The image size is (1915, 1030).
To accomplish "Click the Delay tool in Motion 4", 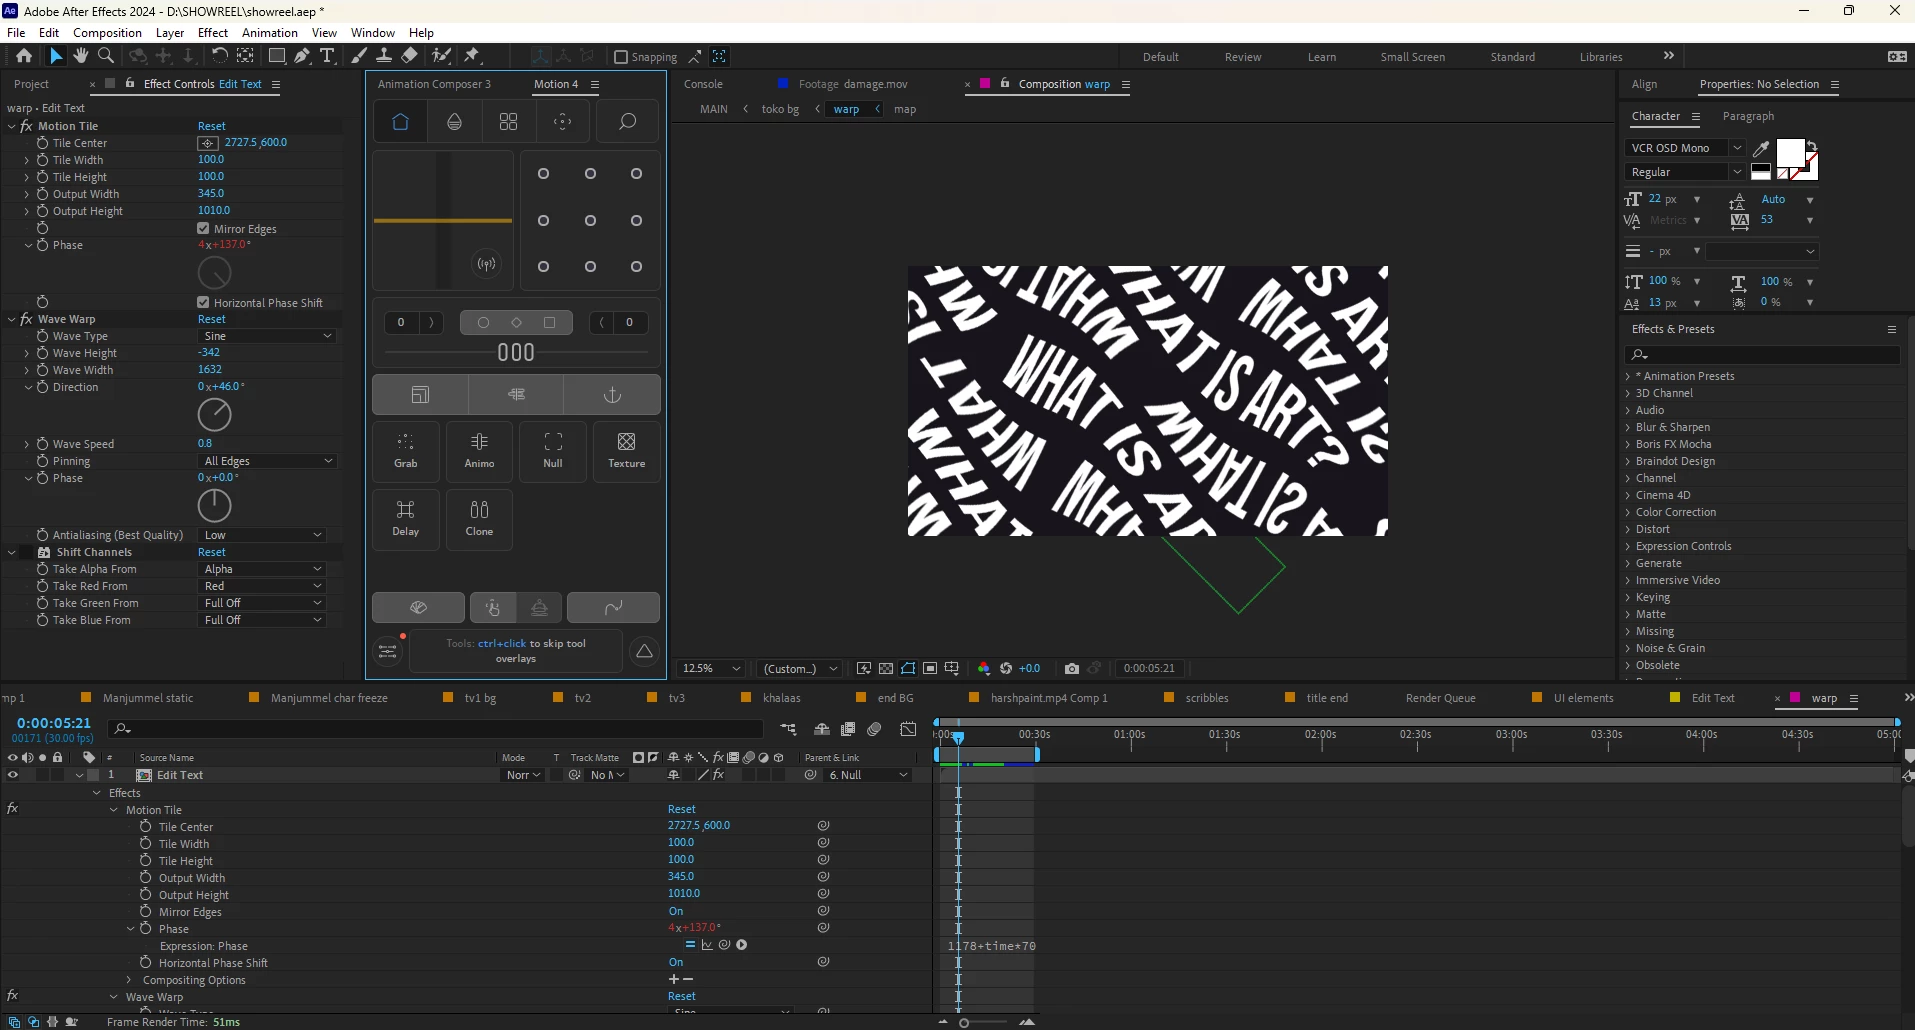I will [406, 519].
